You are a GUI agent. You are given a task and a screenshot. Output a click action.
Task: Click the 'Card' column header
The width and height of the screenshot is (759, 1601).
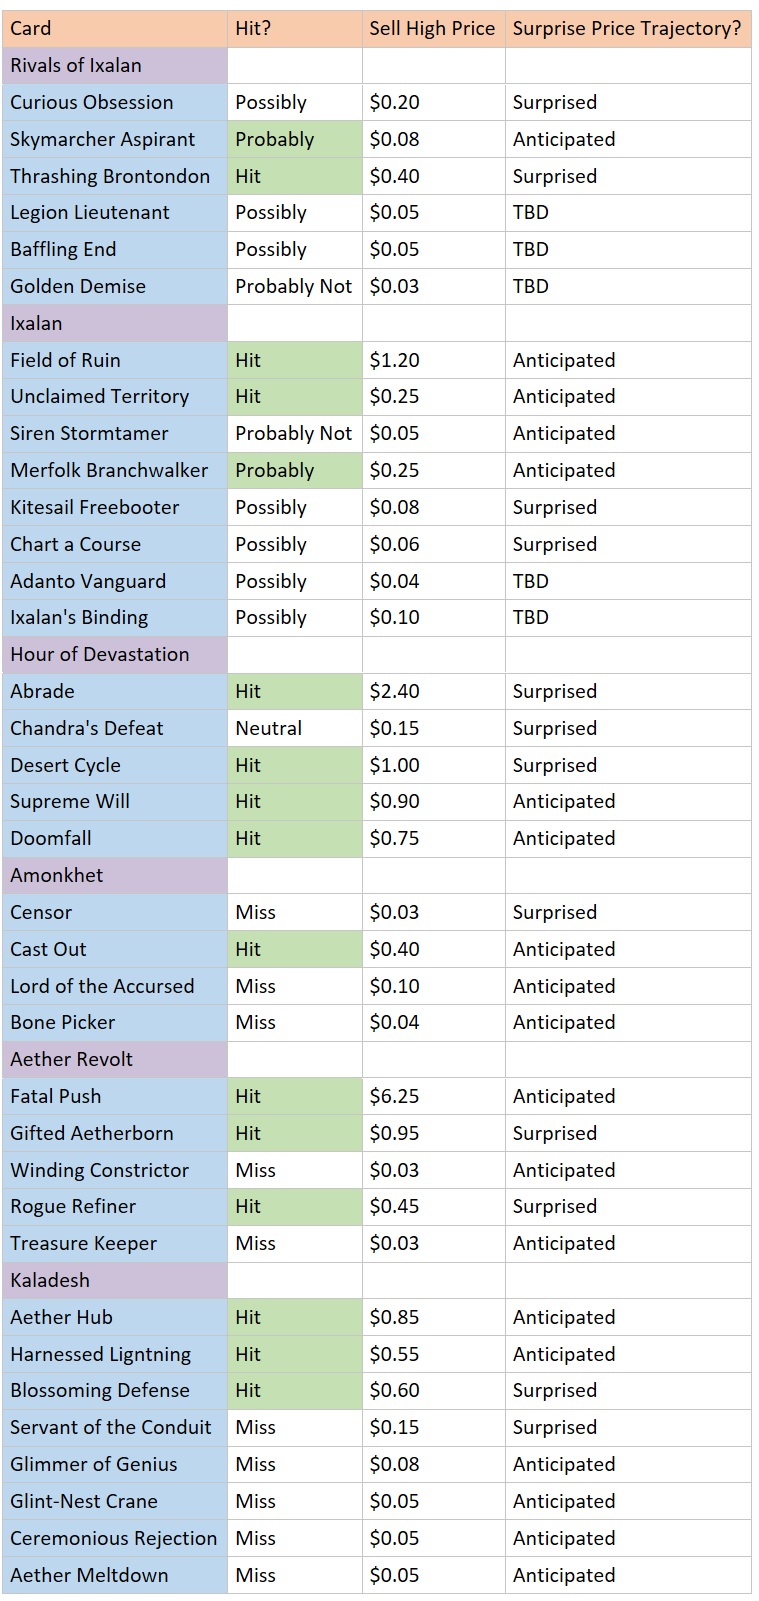115,28
